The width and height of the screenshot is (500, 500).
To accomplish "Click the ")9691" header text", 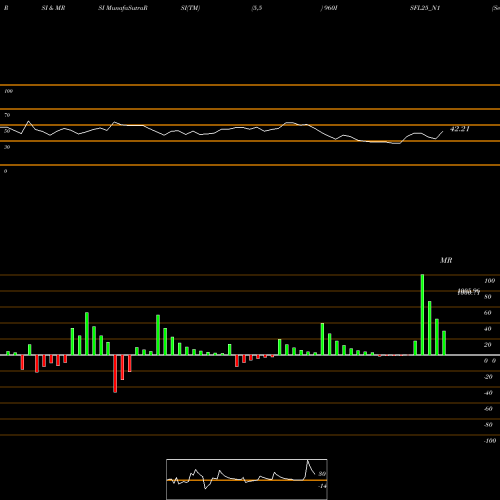I will click(329, 8).
